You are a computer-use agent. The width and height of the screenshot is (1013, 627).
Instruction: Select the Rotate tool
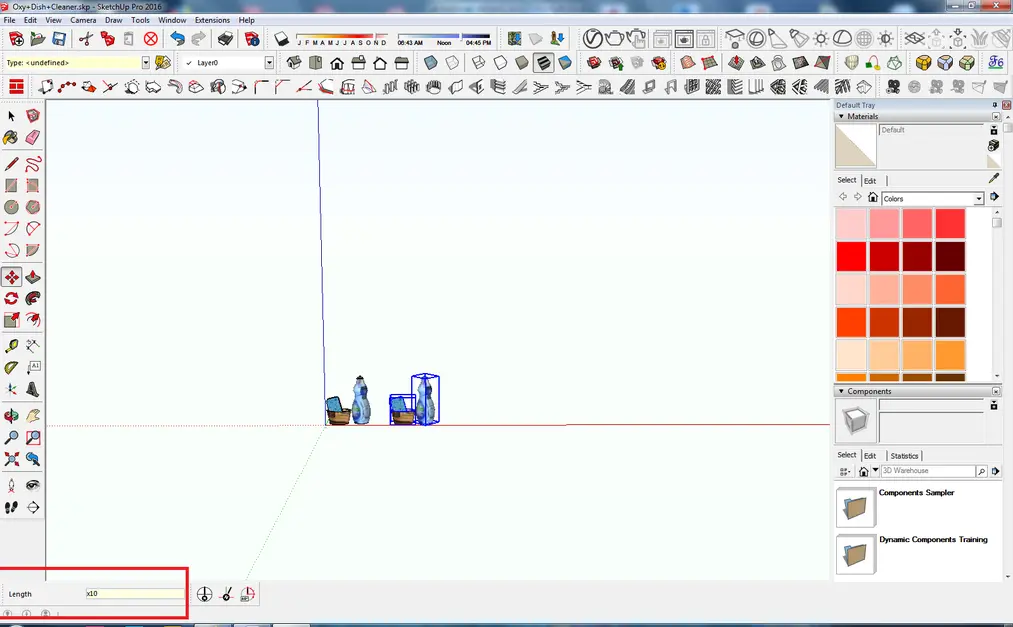click(x=12, y=297)
